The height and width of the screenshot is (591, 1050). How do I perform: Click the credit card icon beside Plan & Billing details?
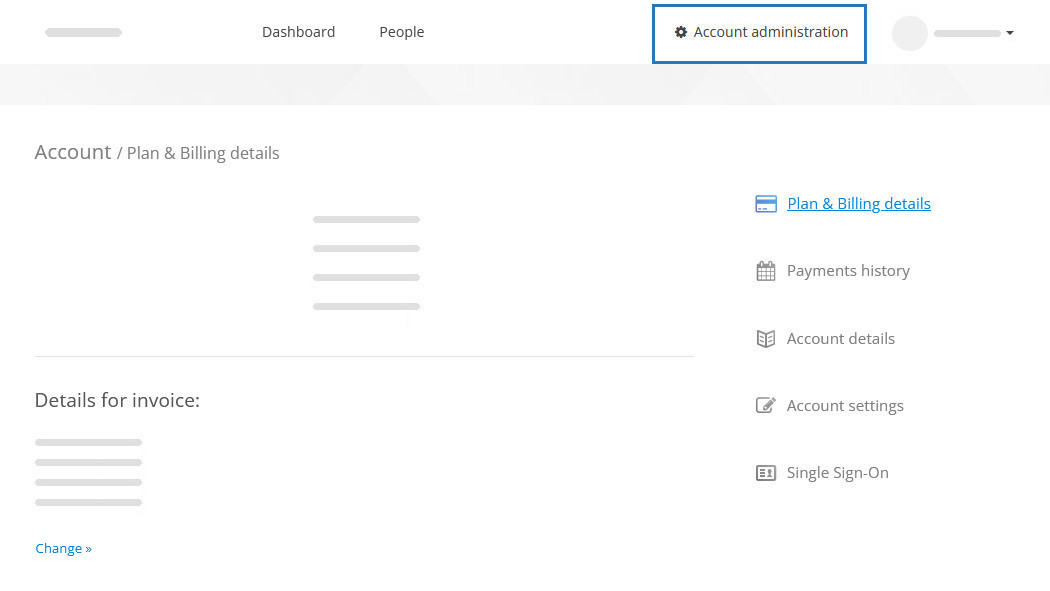pos(766,203)
